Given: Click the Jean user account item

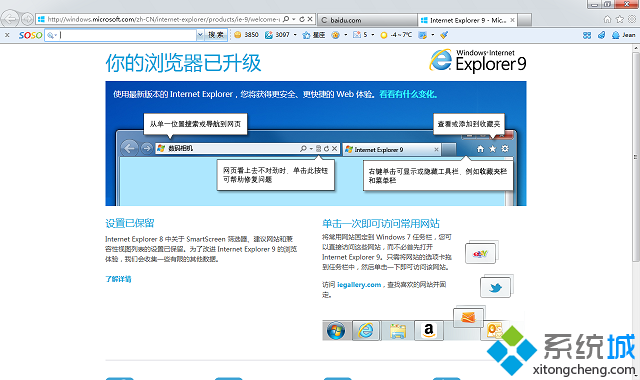Looking at the screenshot, I should (624, 36).
